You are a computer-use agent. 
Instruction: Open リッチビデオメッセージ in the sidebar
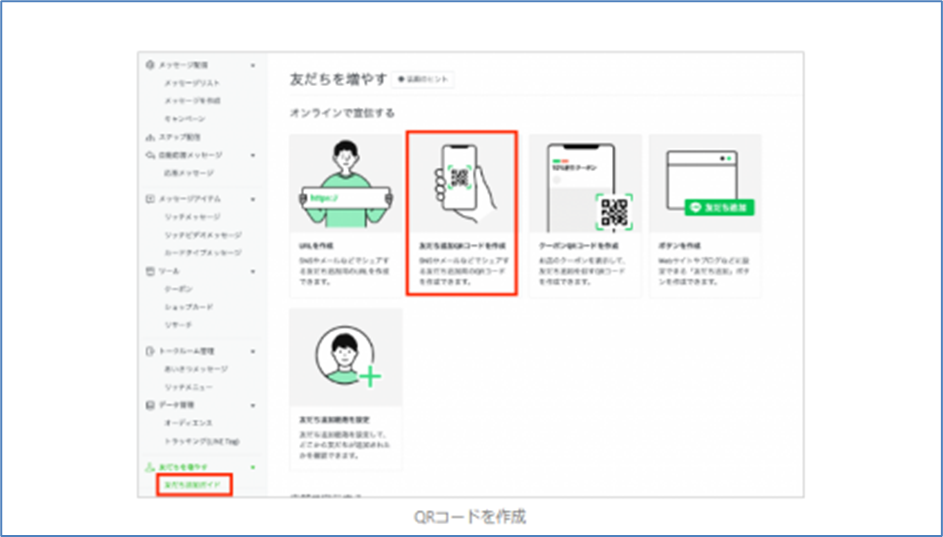[203, 235]
